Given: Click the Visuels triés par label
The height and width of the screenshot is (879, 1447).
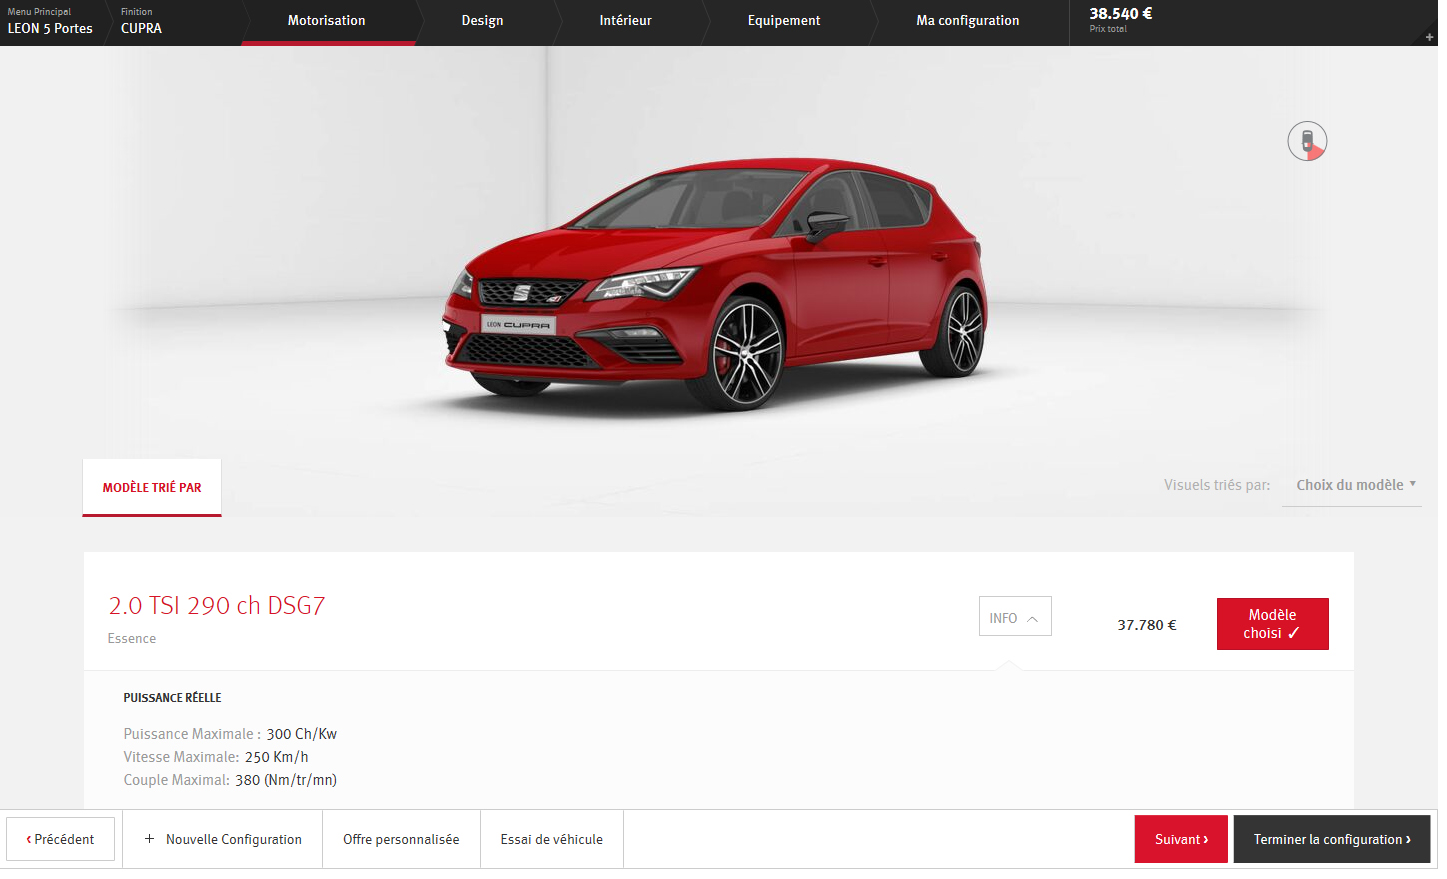Looking at the screenshot, I should 1216,485.
